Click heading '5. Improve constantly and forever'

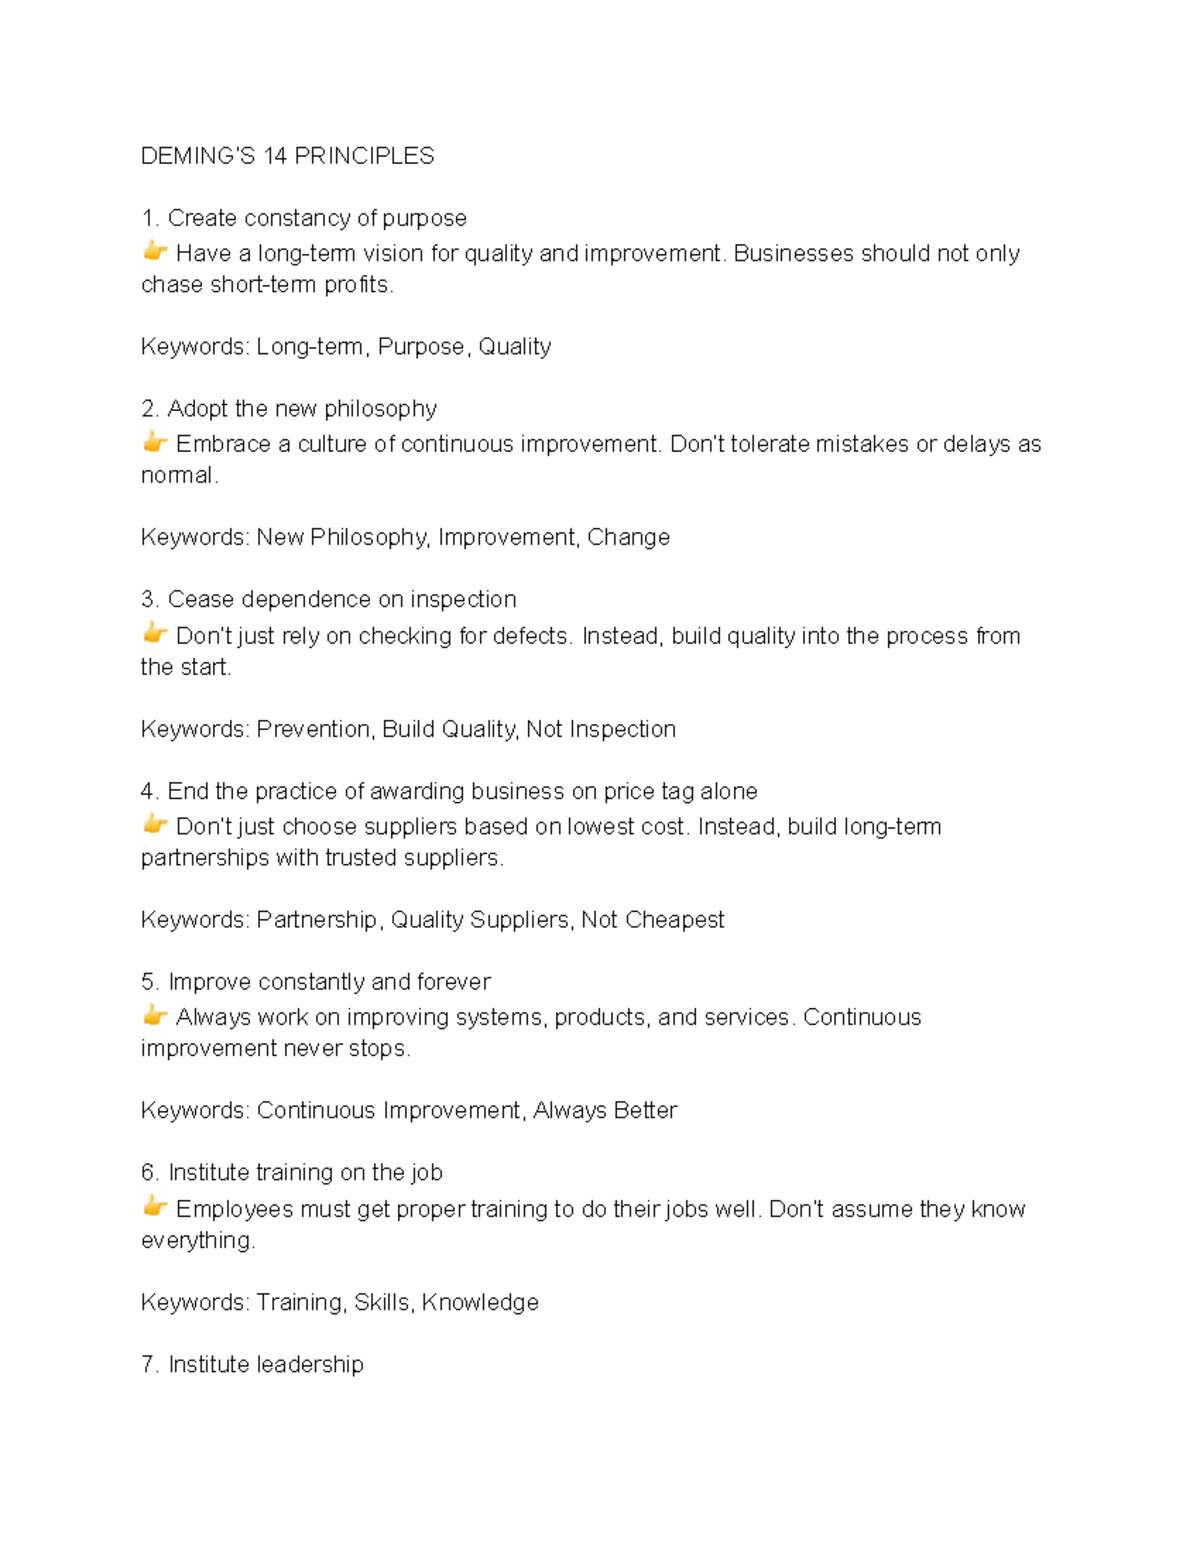pyautogui.click(x=316, y=982)
